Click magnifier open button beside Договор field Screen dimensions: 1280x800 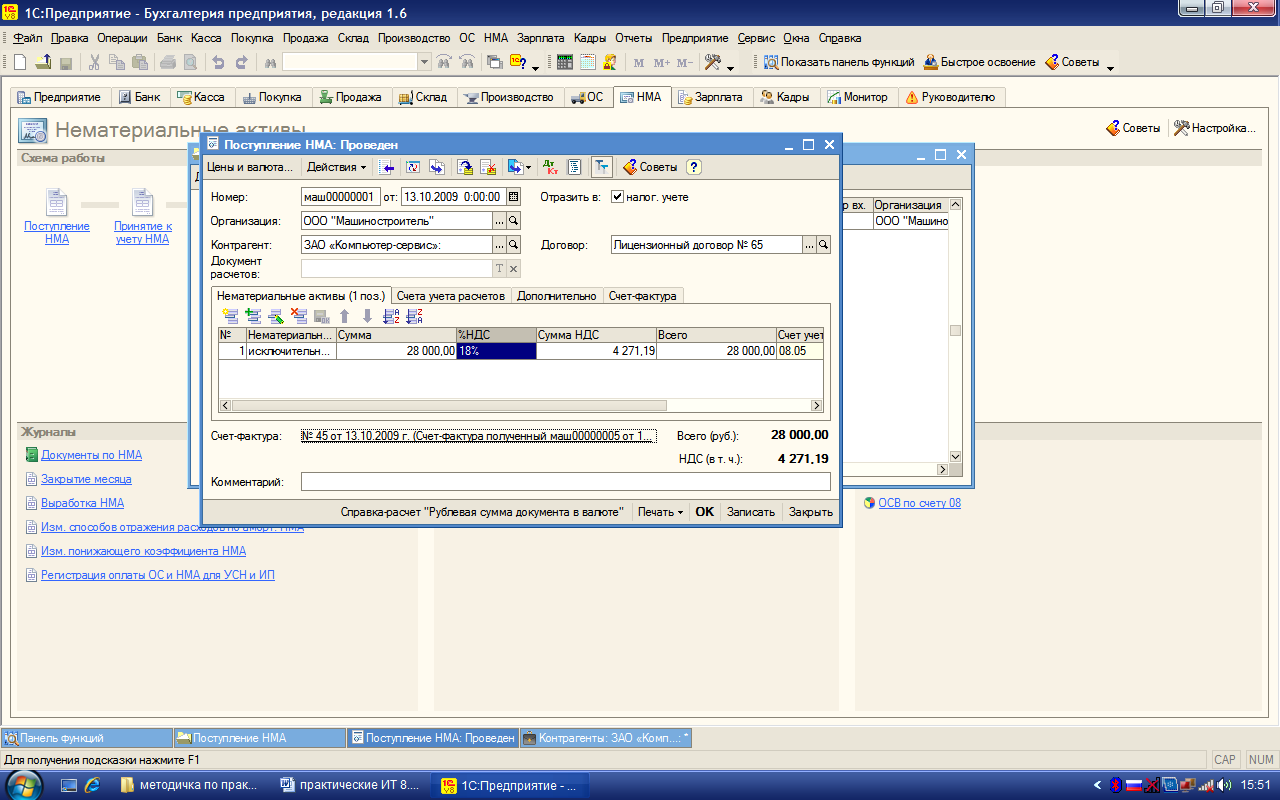point(824,244)
